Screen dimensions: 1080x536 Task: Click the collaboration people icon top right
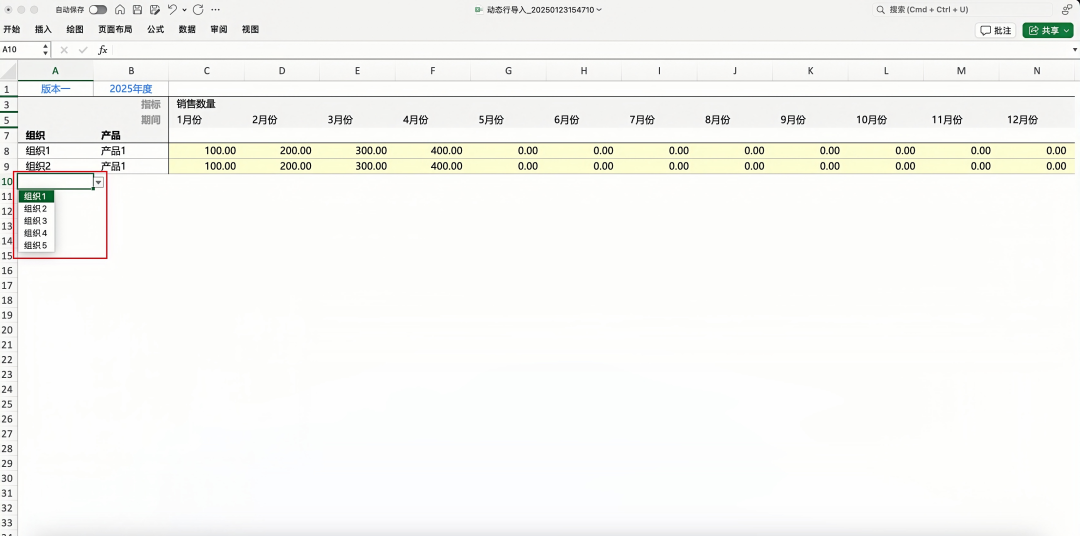[x=1067, y=10]
